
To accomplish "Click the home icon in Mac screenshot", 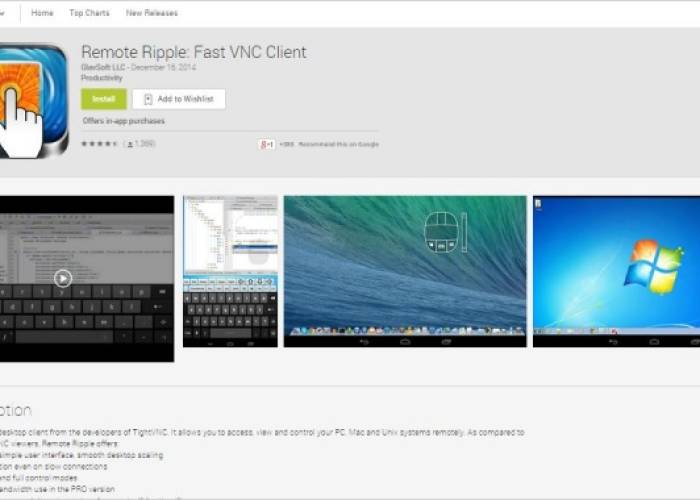I will coord(405,342).
